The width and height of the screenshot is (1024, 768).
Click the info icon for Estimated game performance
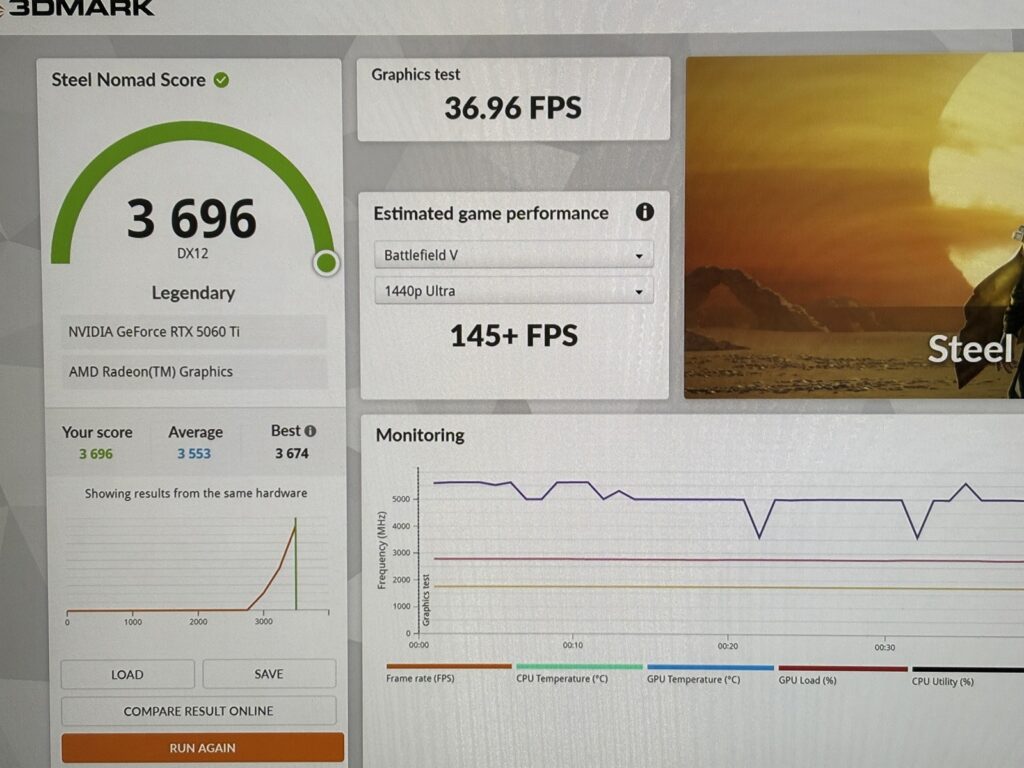pyautogui.click(x=645, y=212)
